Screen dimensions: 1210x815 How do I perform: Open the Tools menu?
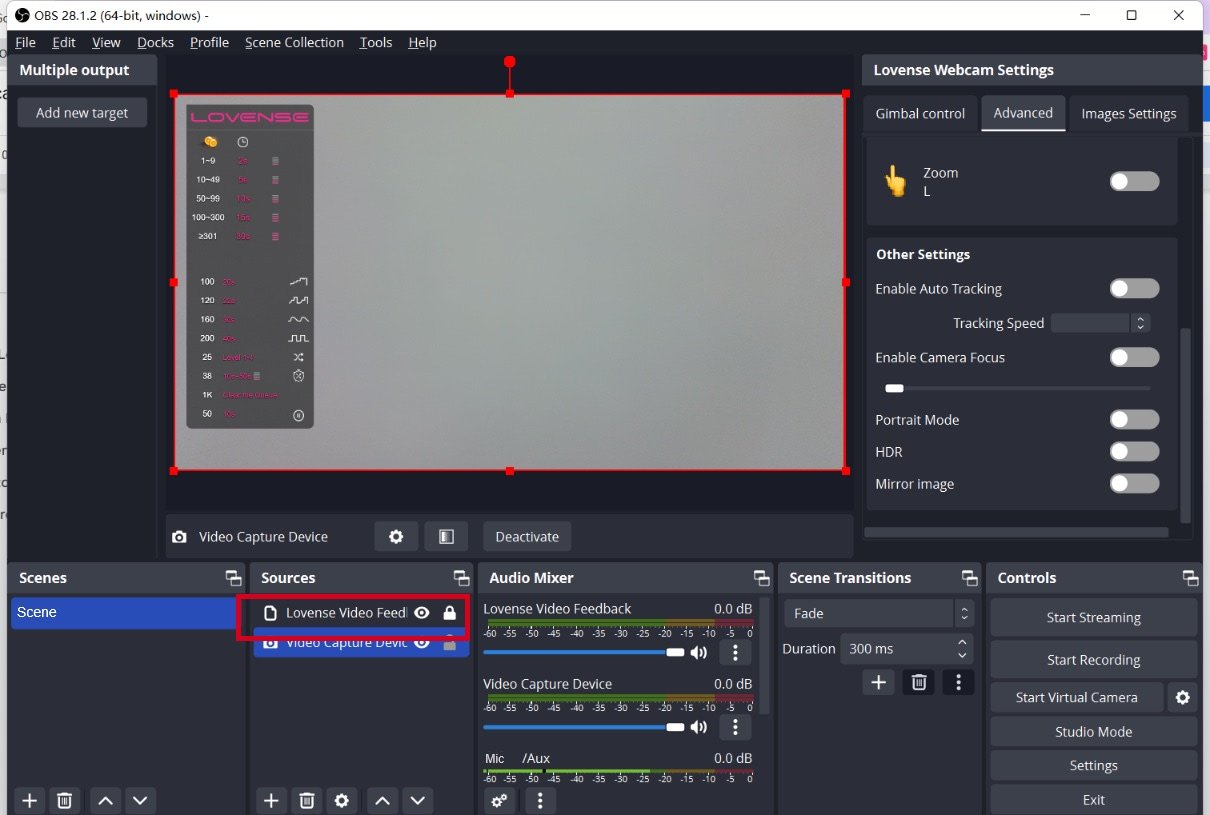[376, 42]
